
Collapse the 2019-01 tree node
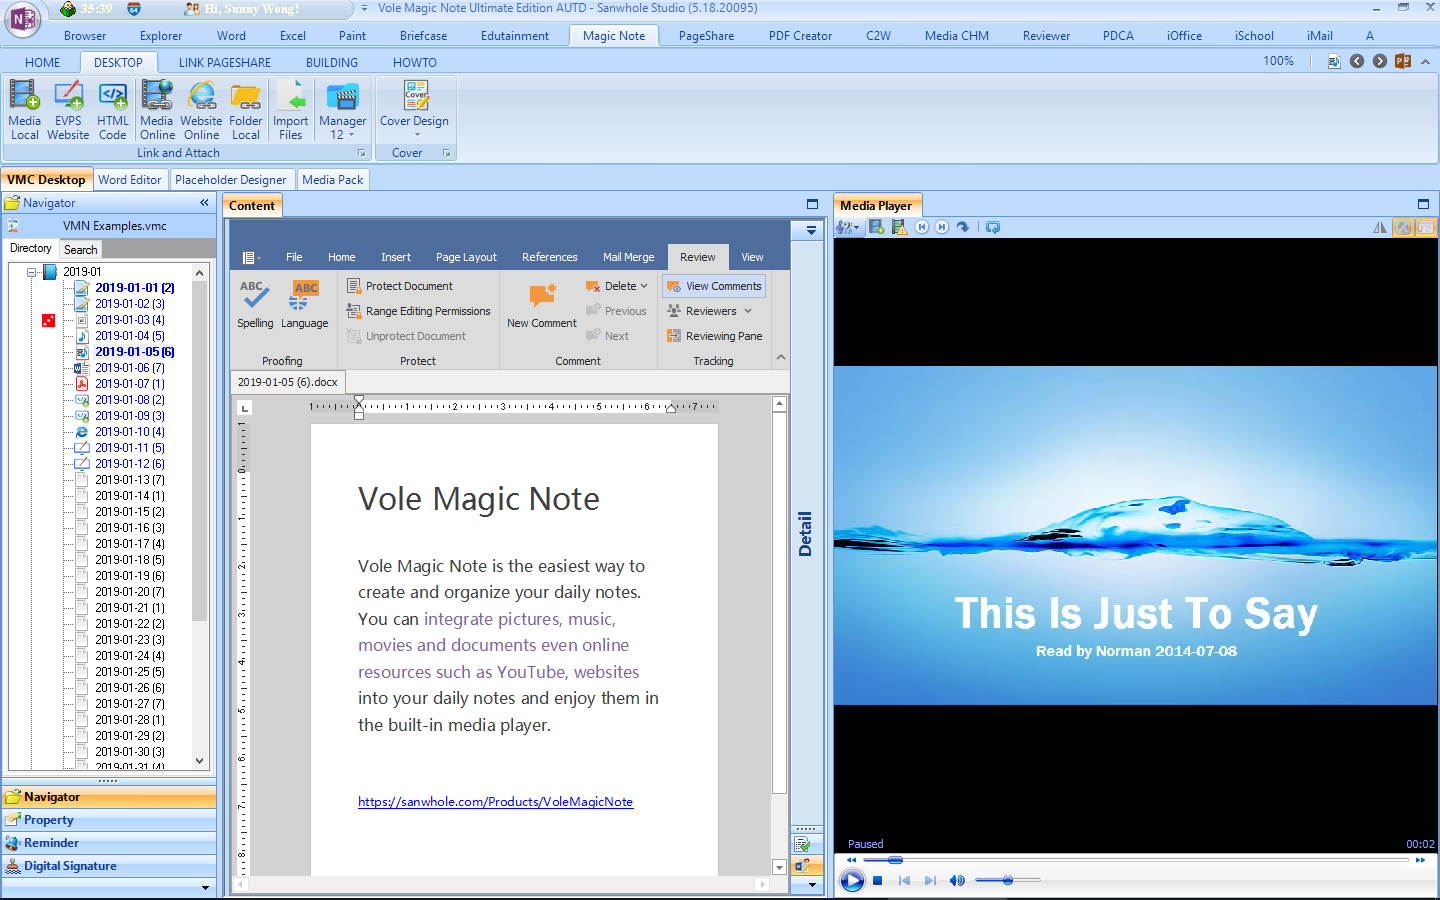(32, 272)
